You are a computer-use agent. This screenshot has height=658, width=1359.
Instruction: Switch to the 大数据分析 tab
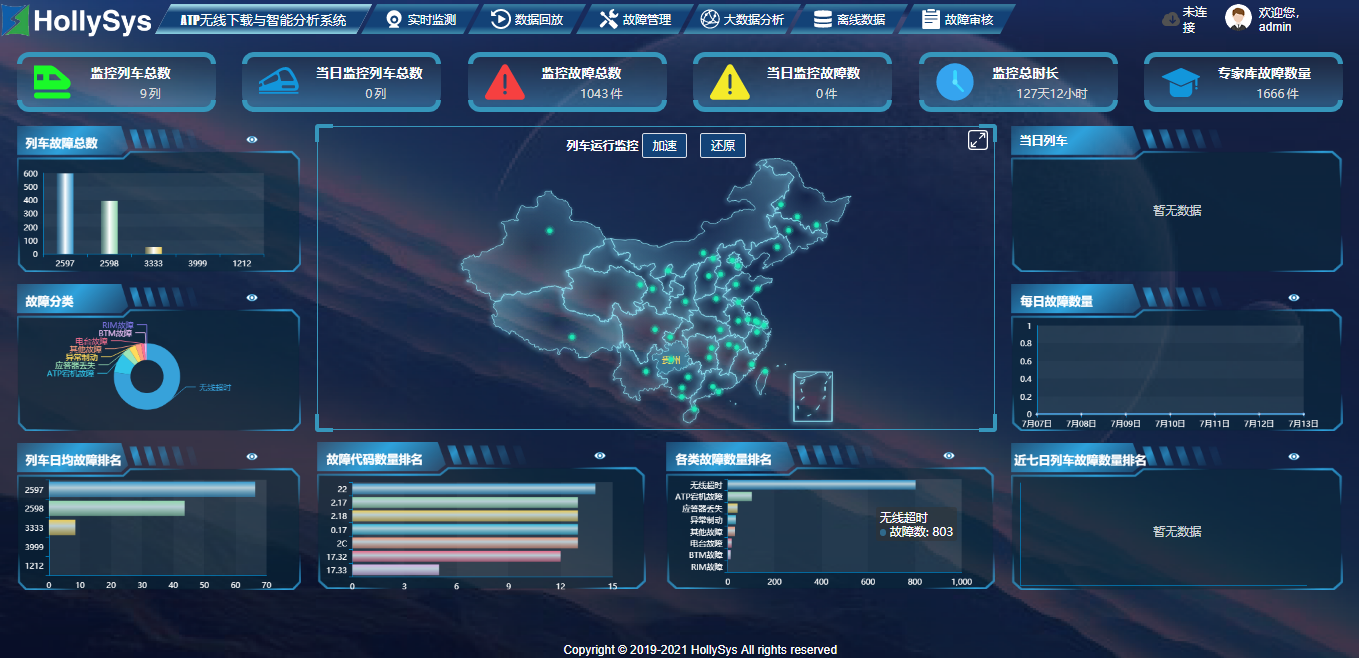tap(742, 20)
